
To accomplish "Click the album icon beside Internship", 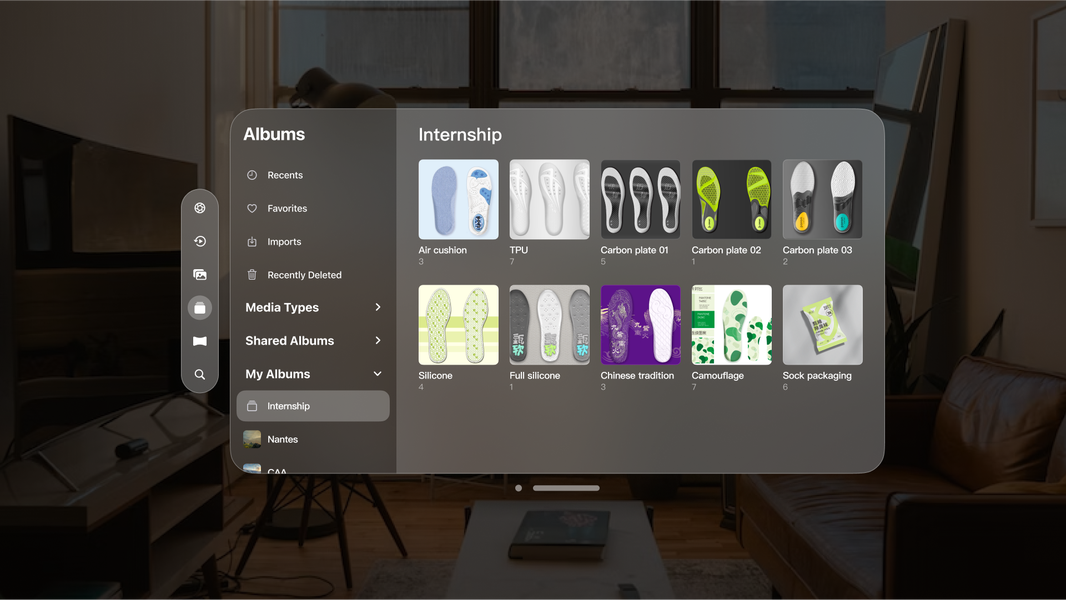I will (x=252, y=406).
